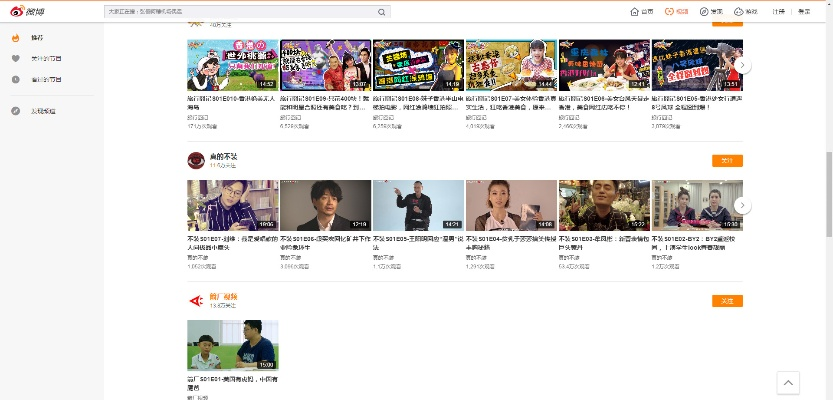
Task: Click the 真的不装 channel avatar
Action: (196, 160)
